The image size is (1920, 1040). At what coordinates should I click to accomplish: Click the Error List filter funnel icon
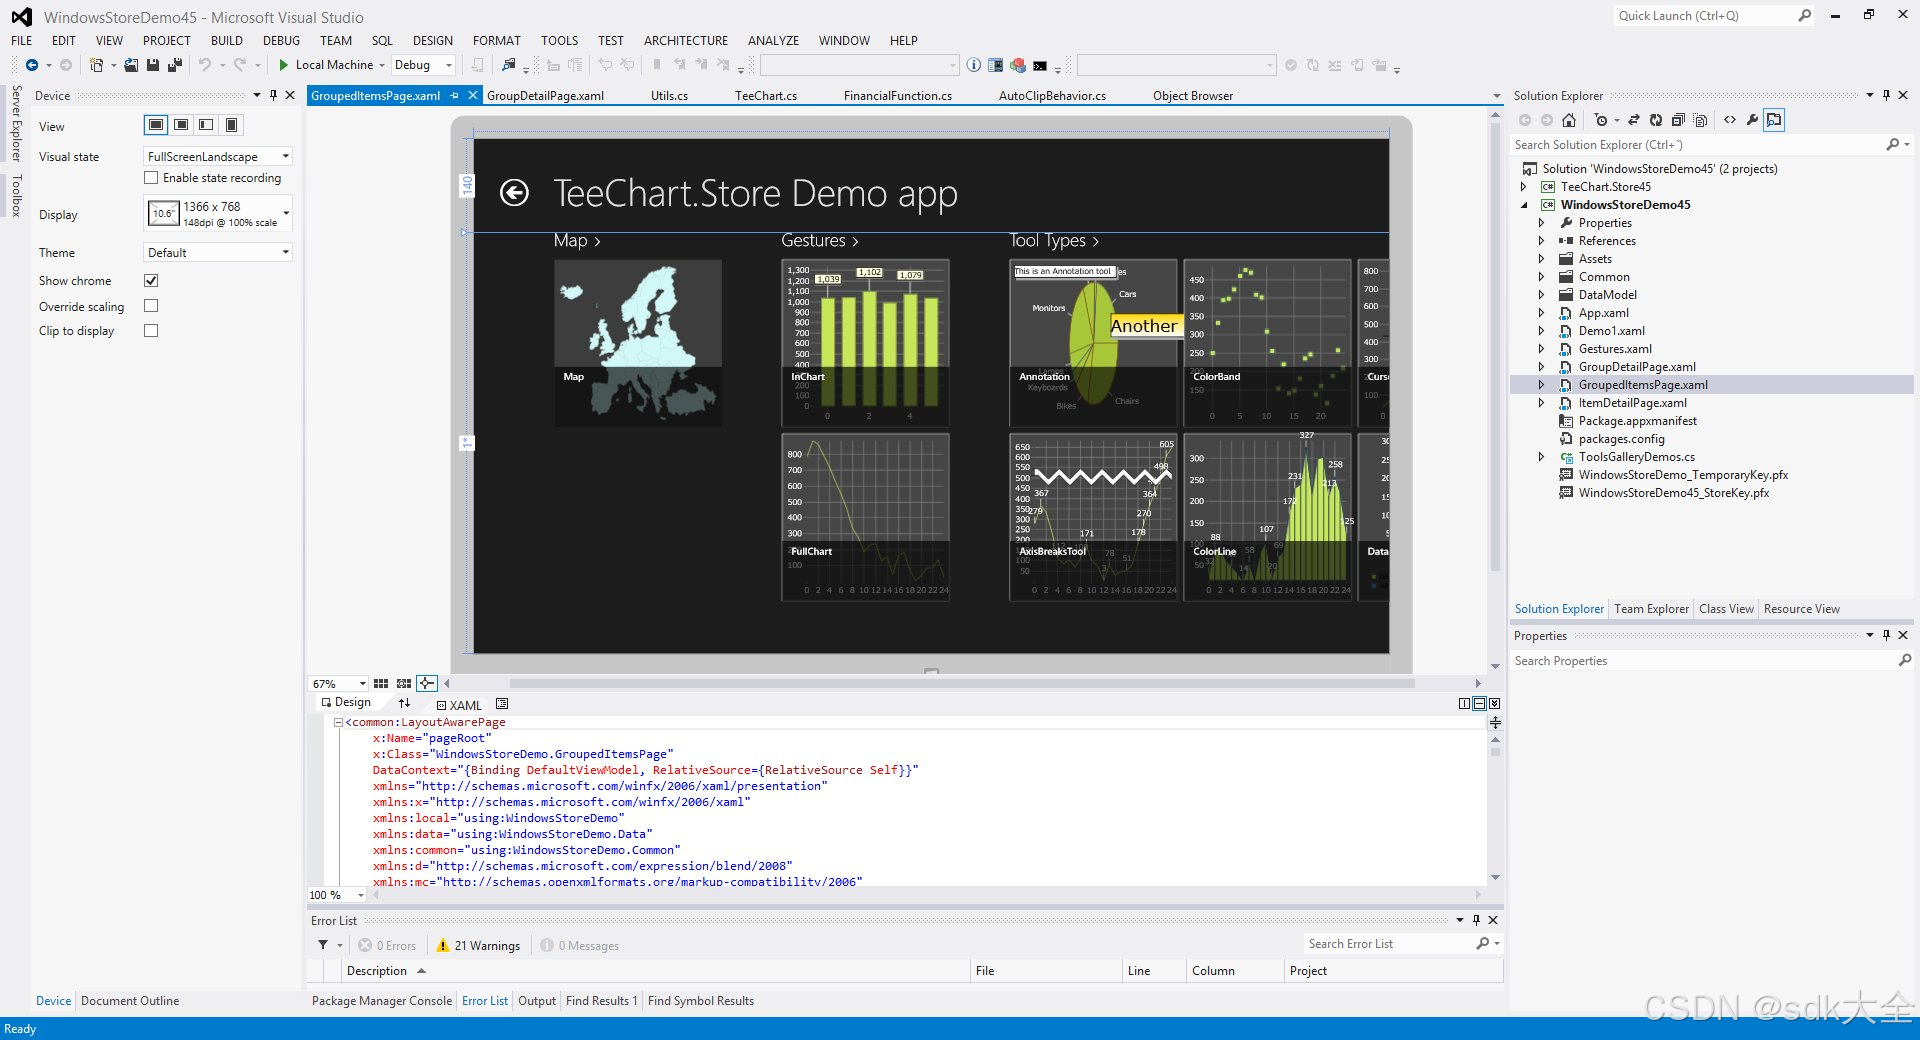(x=323, y=945)
